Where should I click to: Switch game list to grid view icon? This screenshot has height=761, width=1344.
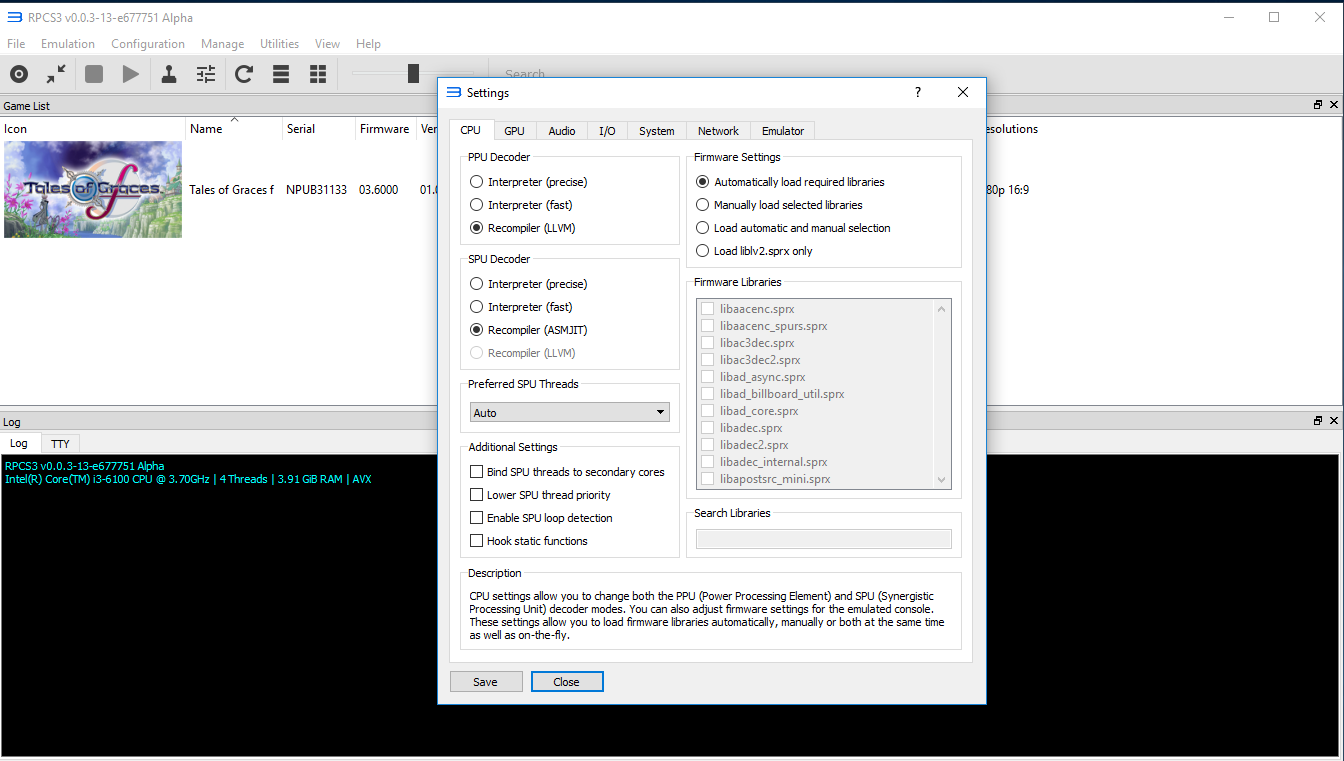318,74
